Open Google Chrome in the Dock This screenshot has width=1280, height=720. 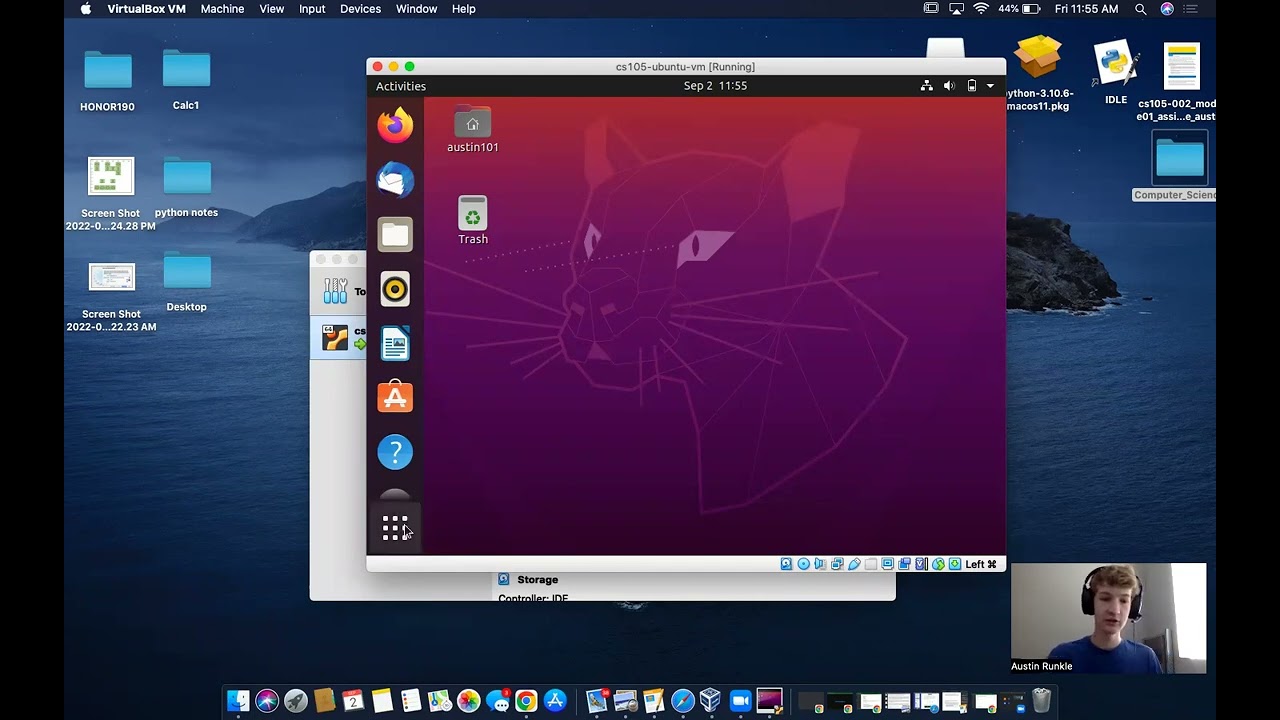point(526,701)
